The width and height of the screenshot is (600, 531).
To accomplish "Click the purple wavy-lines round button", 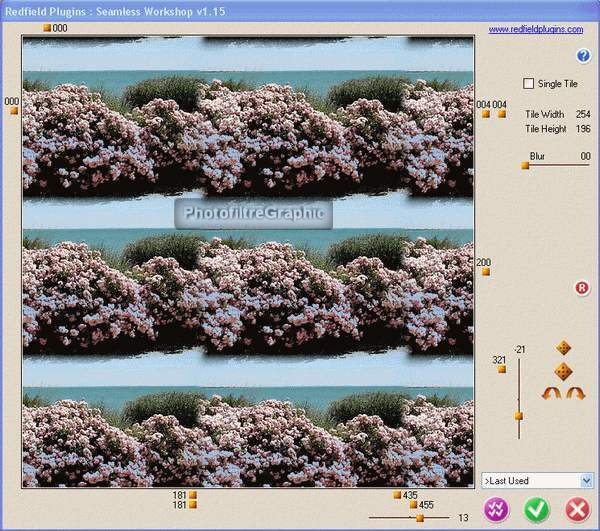I will [x=492, y=509].
